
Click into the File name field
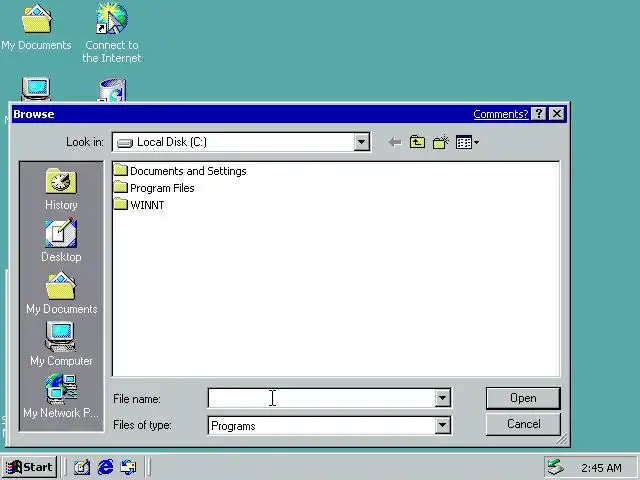[x=322, y=398]
